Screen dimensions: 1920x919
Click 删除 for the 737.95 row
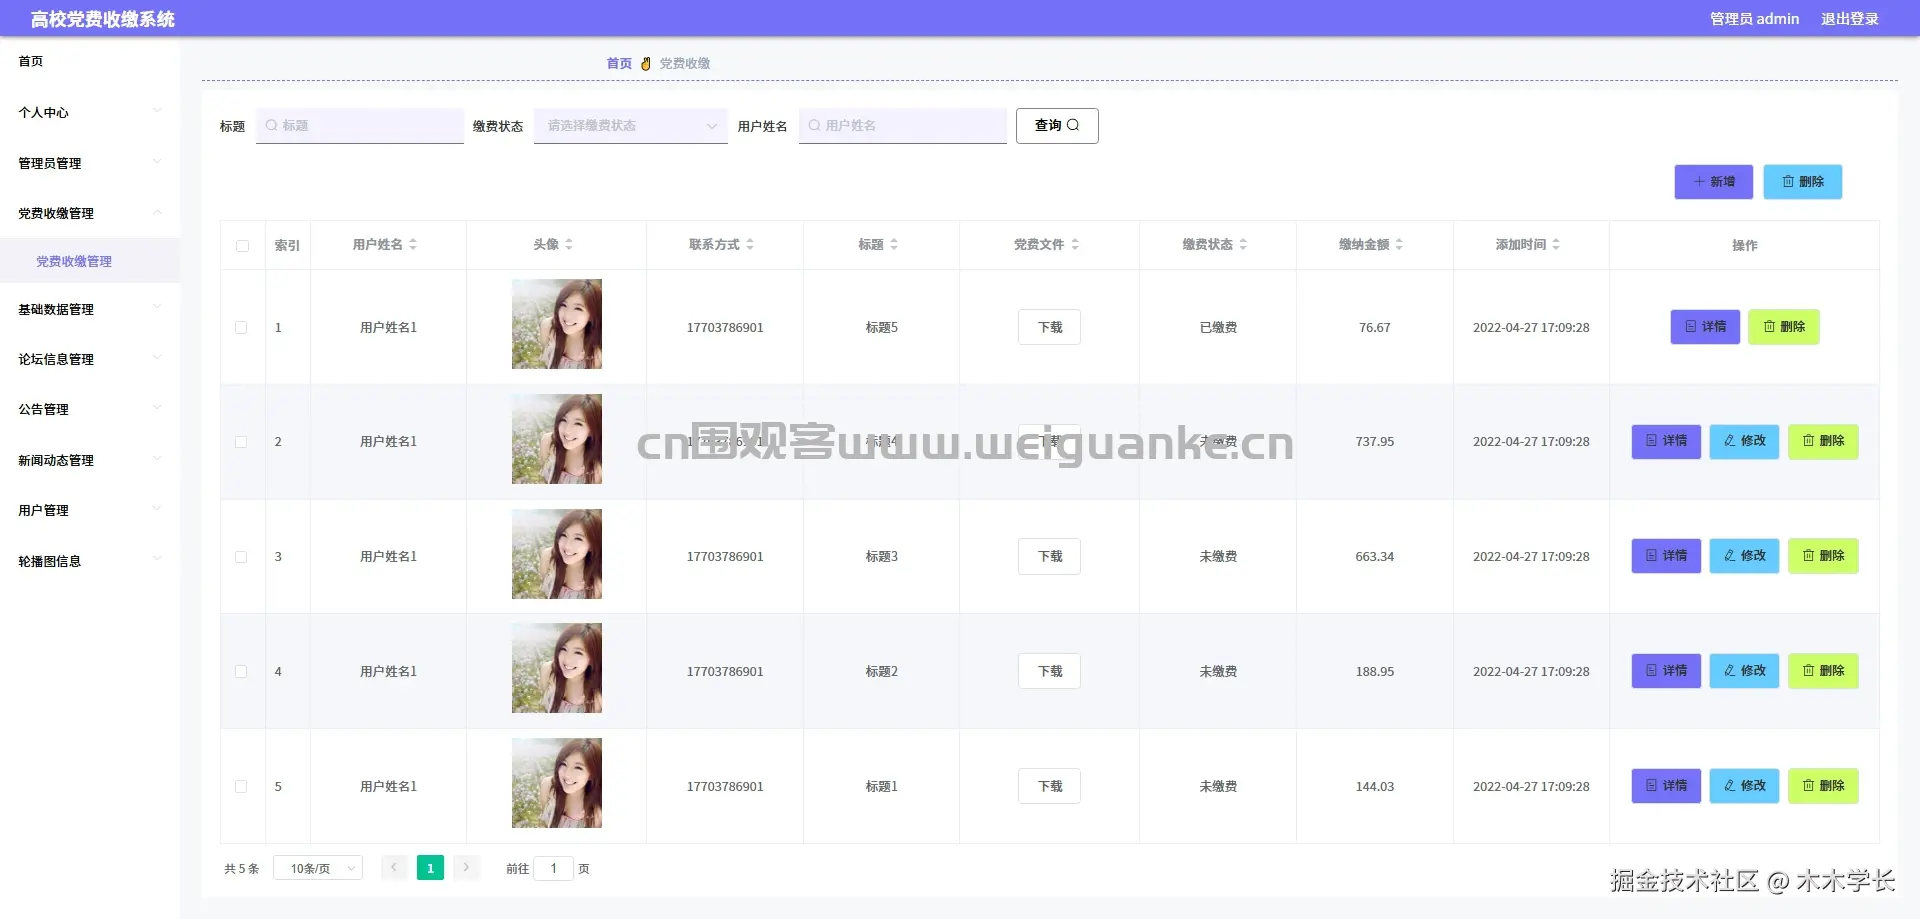coord(1823,441)
